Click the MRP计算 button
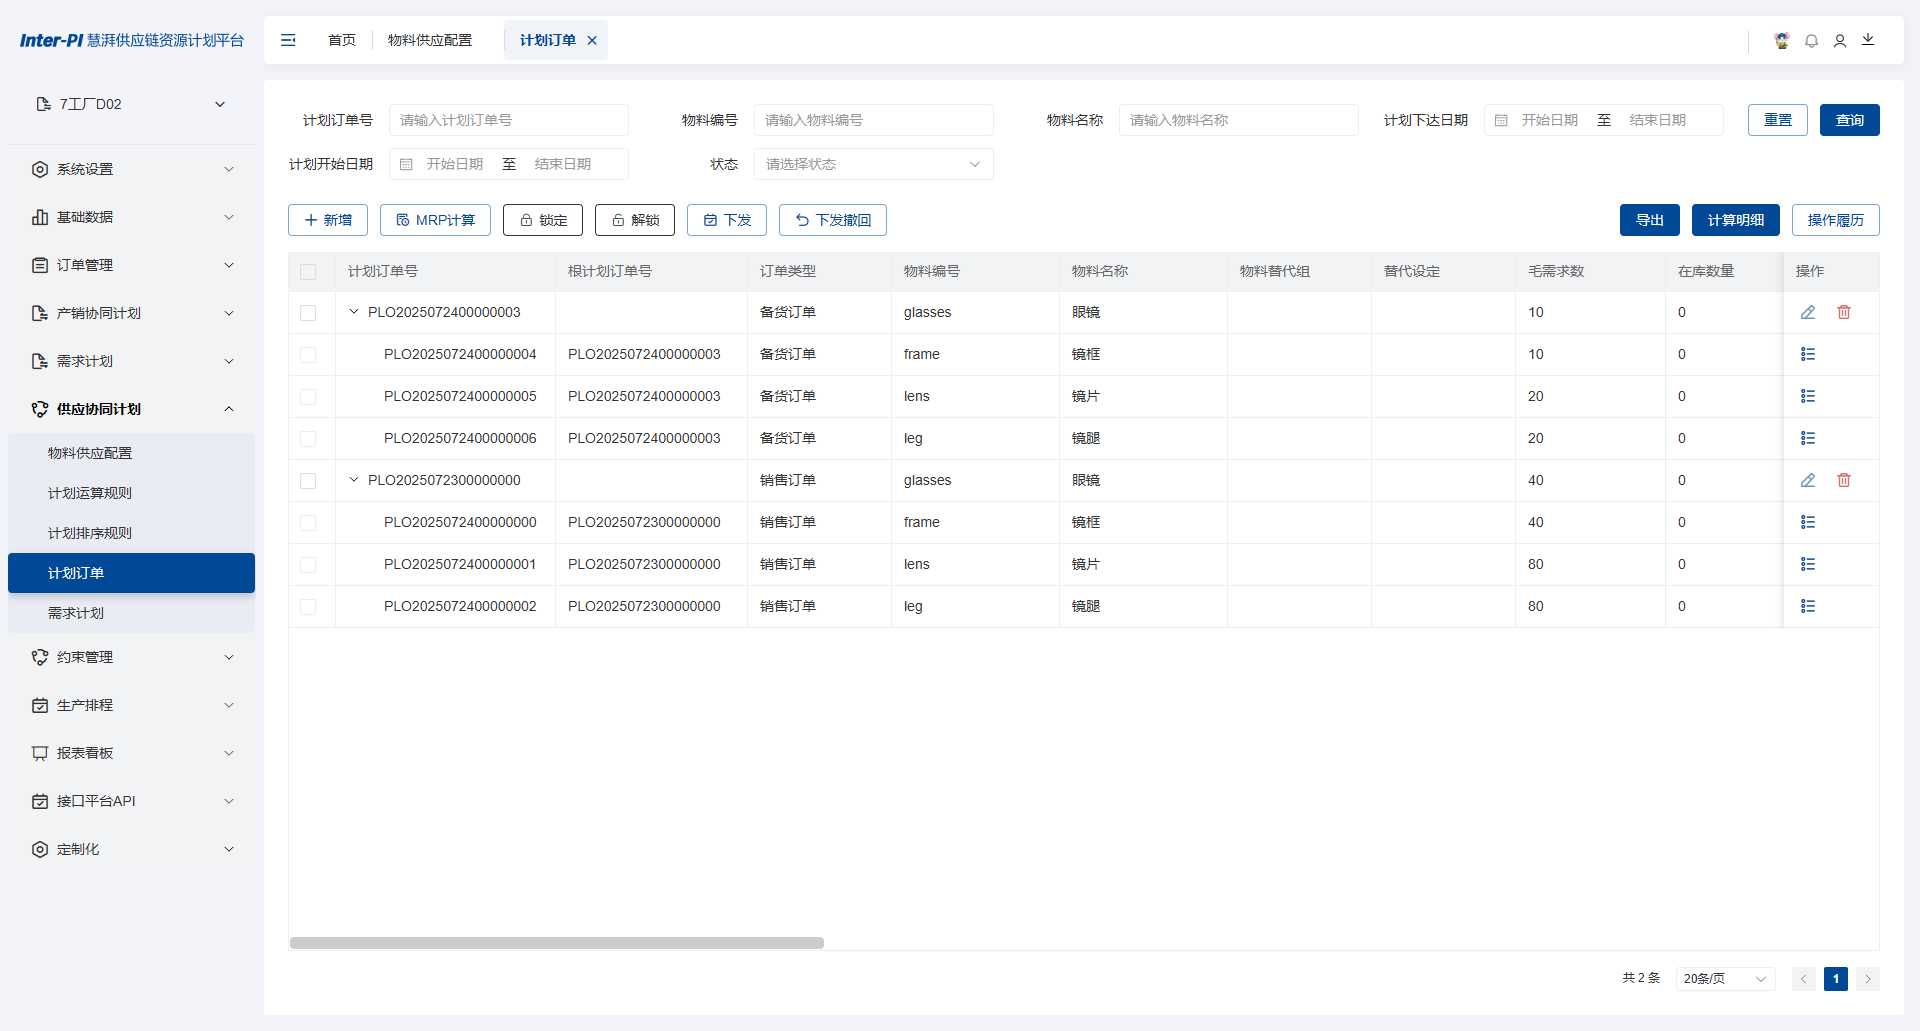This screenshot has width=1920, height=1031. pos(435,220)
